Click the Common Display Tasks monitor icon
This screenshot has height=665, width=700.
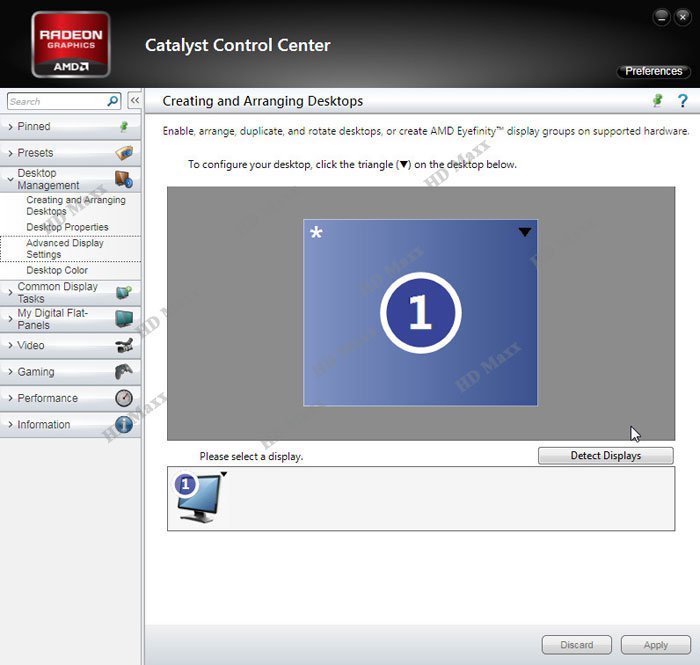[124, 292]
